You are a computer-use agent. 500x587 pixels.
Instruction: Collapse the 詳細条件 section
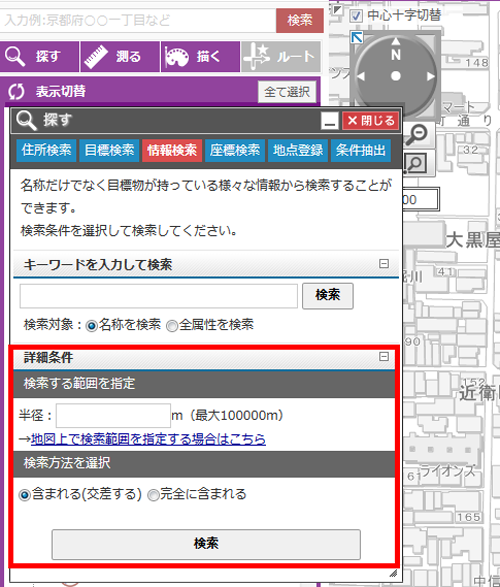pos(384,356)
